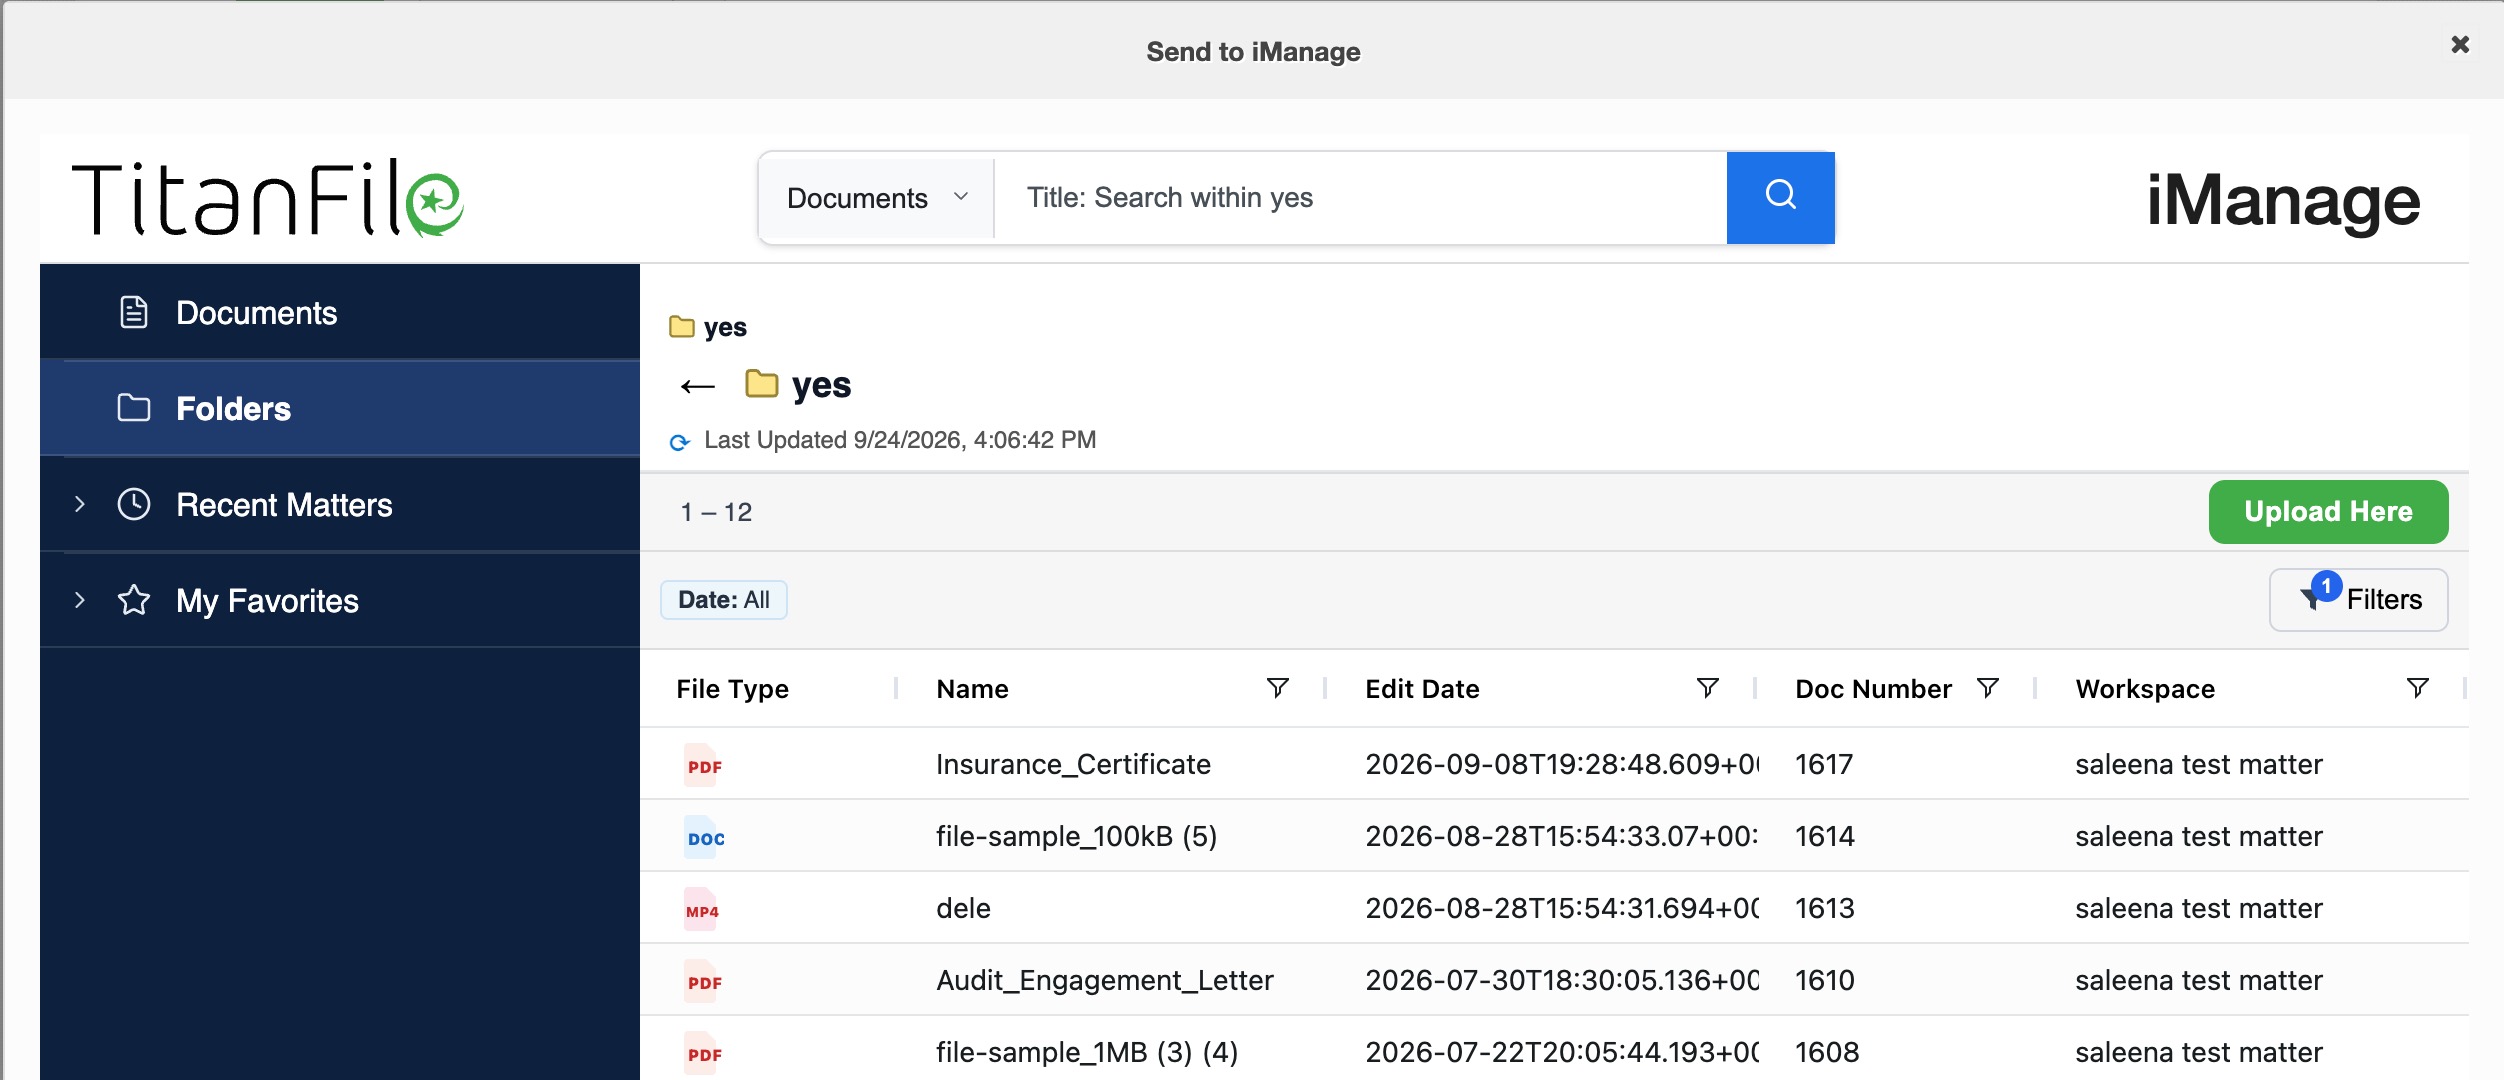Select the Folders sidebar item

coord(340,408)
